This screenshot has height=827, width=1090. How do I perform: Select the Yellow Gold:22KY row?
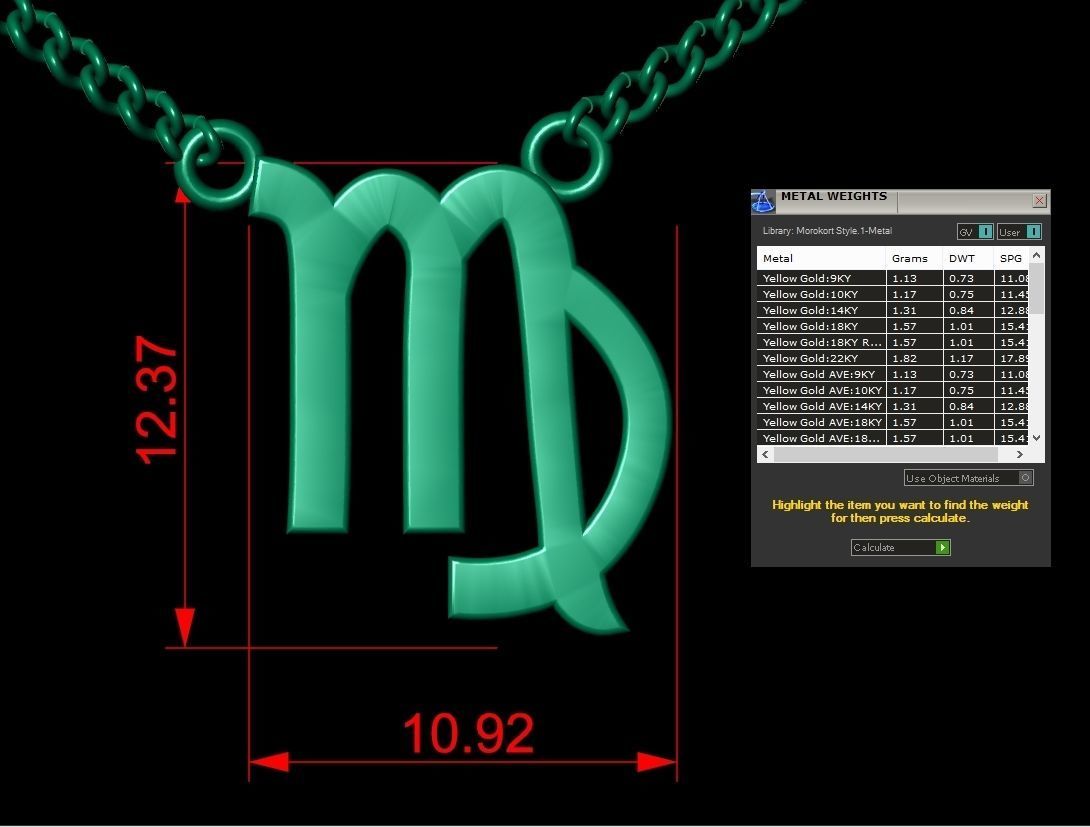[x=893, y=358]
